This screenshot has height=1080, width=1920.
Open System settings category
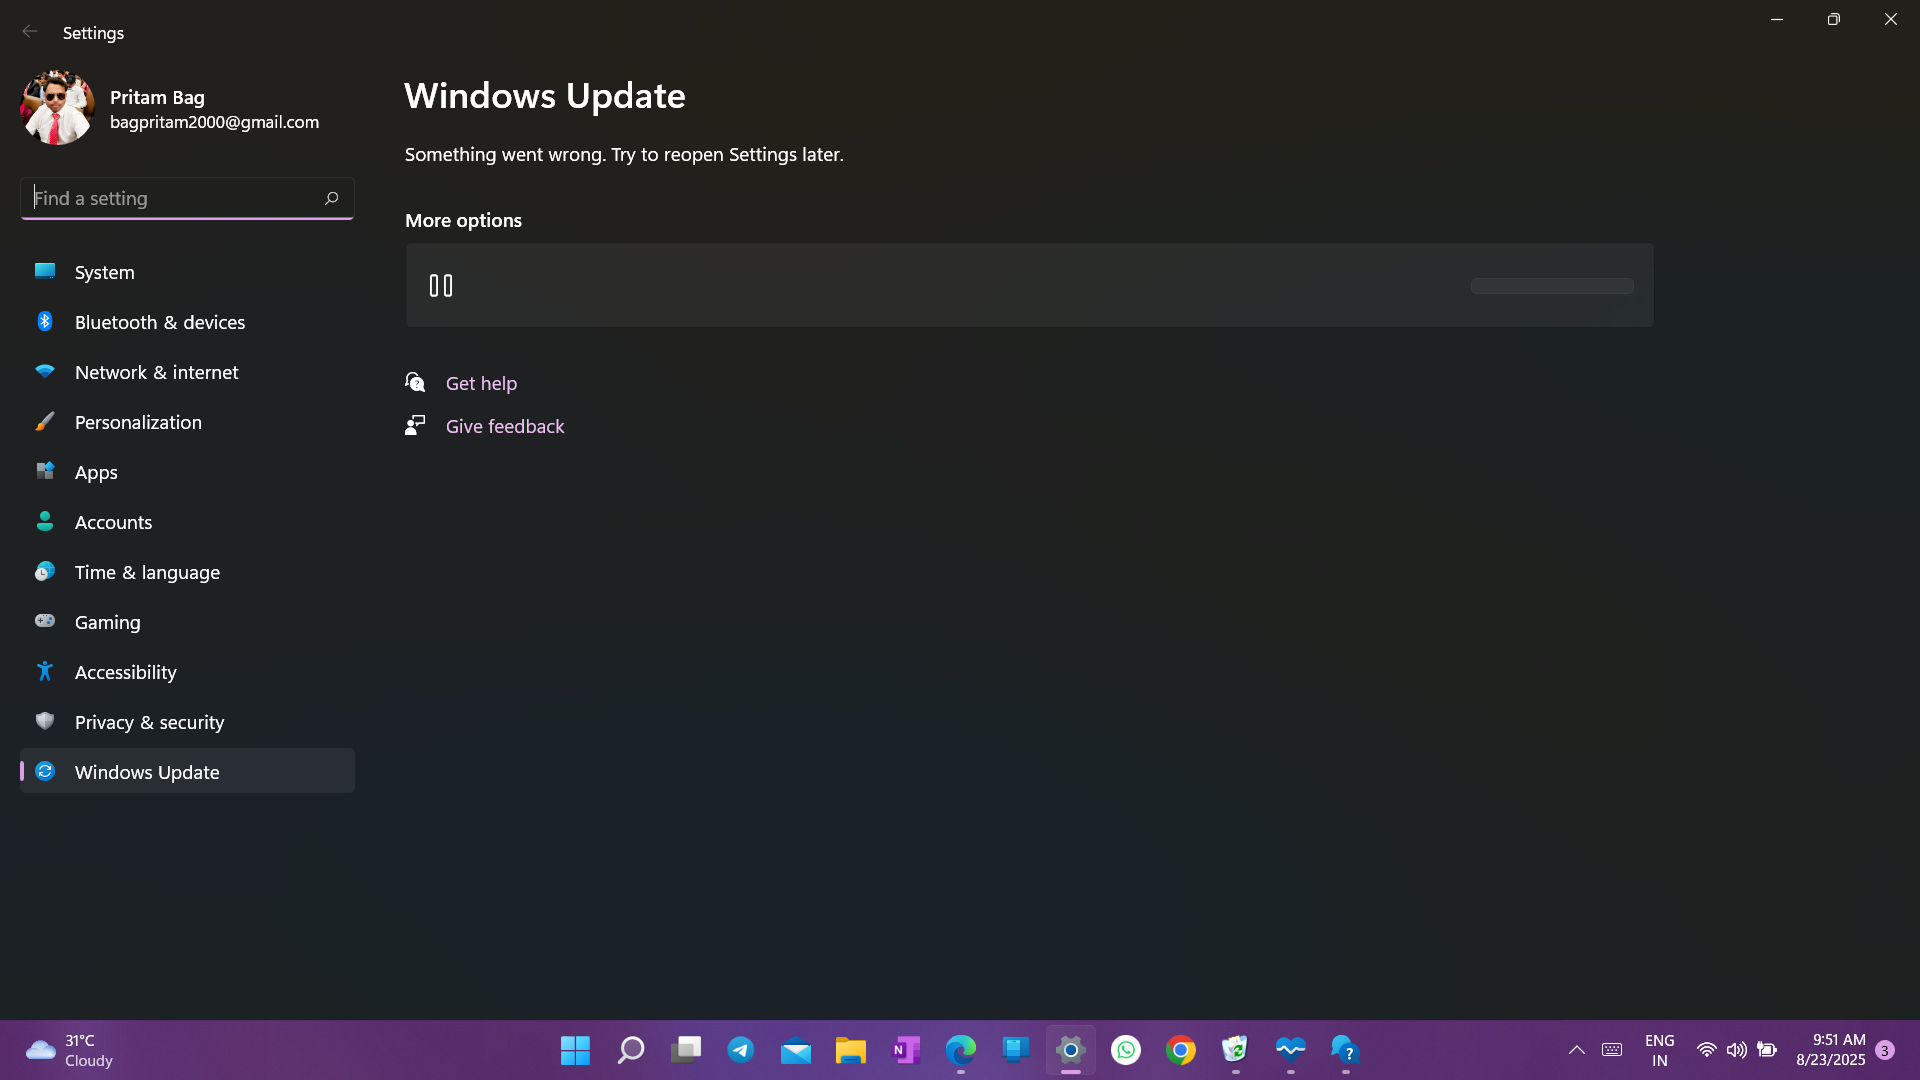coord(187,272)
